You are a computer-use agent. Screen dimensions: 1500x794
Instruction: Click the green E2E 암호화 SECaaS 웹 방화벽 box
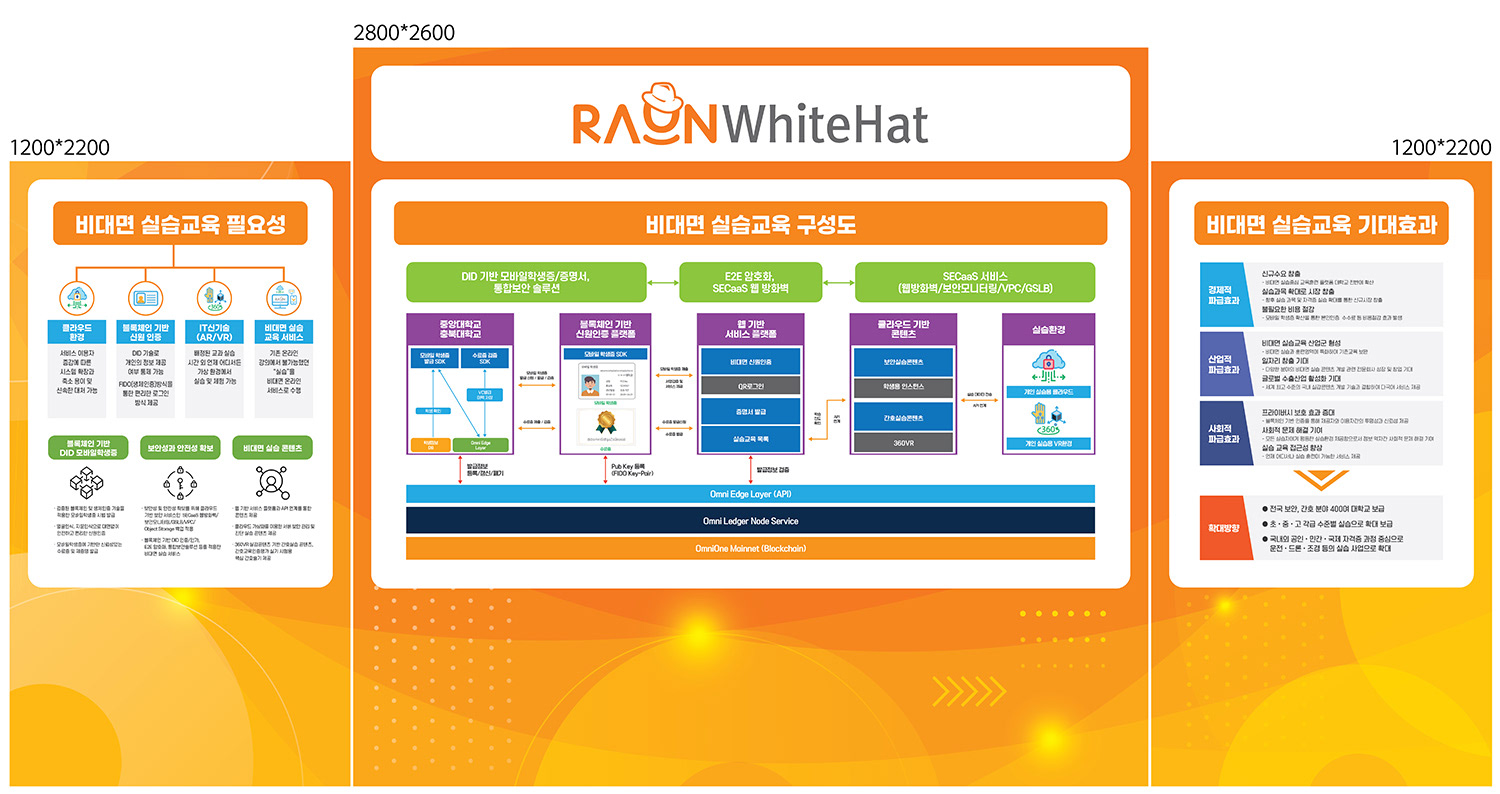(750, 282)
